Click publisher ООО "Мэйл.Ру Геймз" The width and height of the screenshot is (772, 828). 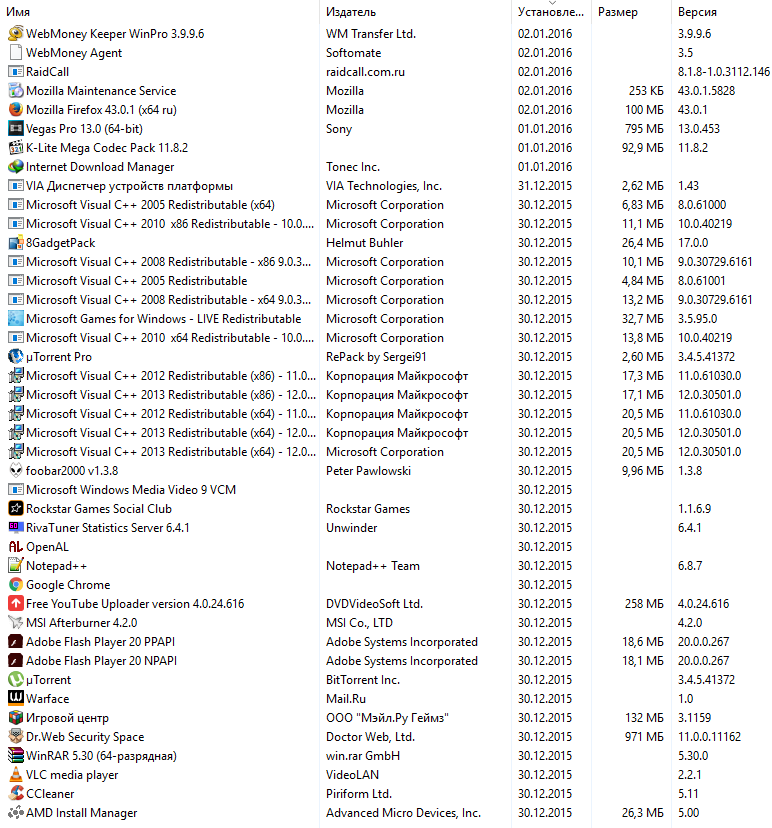(x=387, y=718)
